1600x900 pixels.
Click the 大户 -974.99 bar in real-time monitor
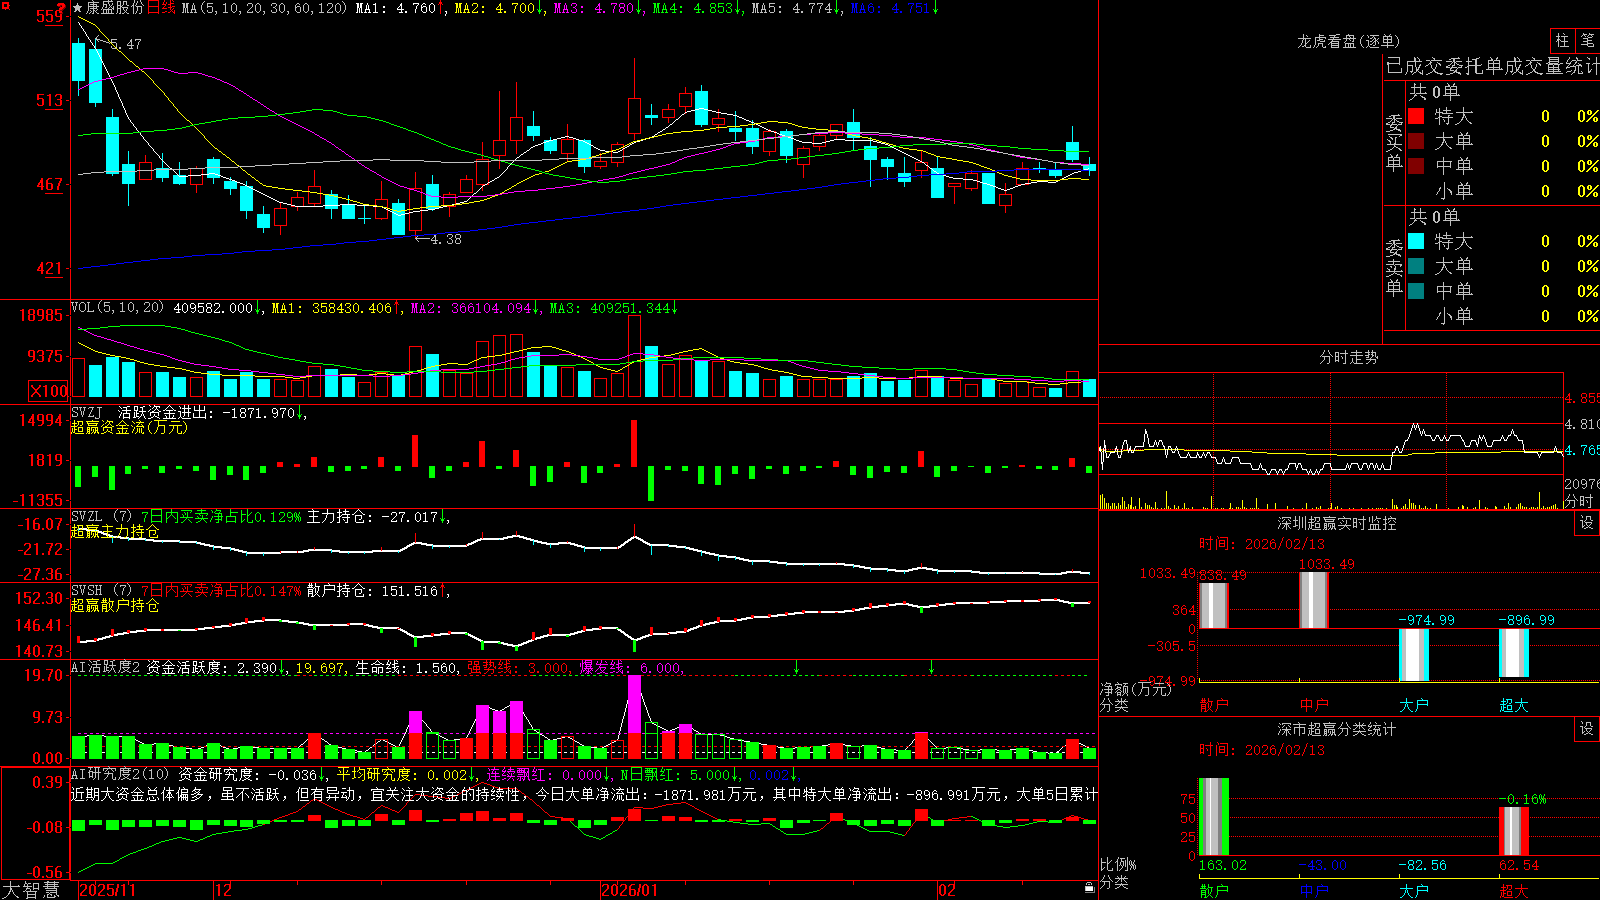click(1414, 655)
